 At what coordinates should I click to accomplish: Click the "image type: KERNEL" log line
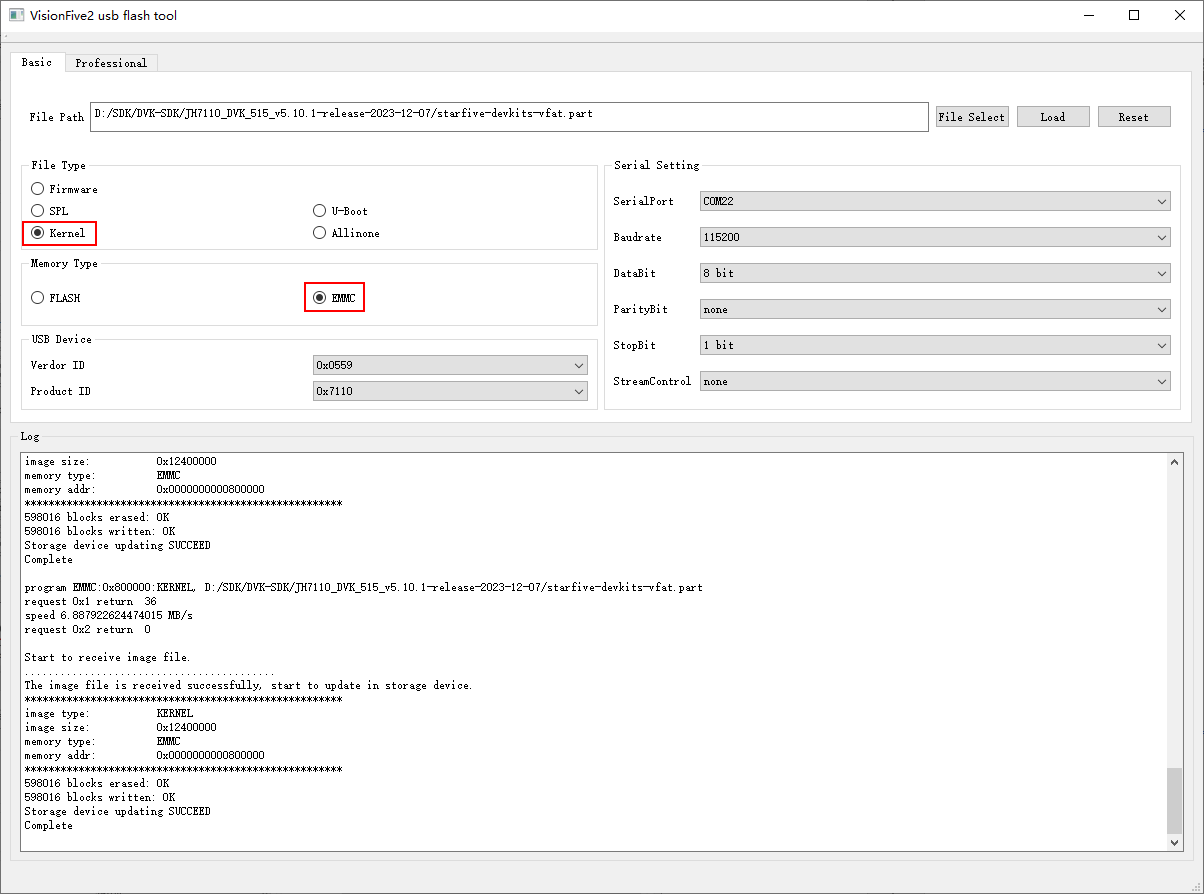click(x=109, y=714)
